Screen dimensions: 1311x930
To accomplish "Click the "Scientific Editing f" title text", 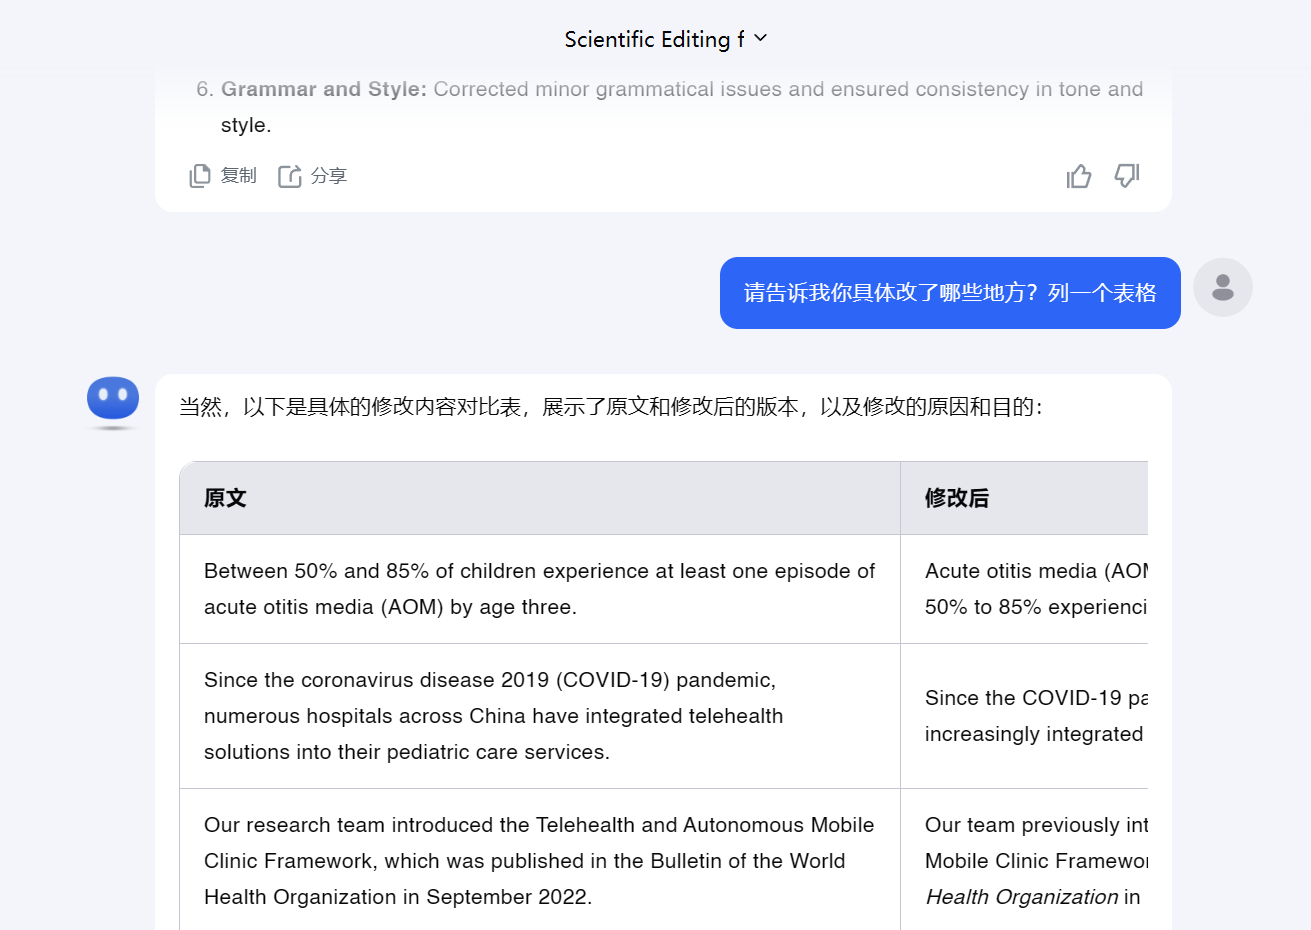I will pos(653,39).
